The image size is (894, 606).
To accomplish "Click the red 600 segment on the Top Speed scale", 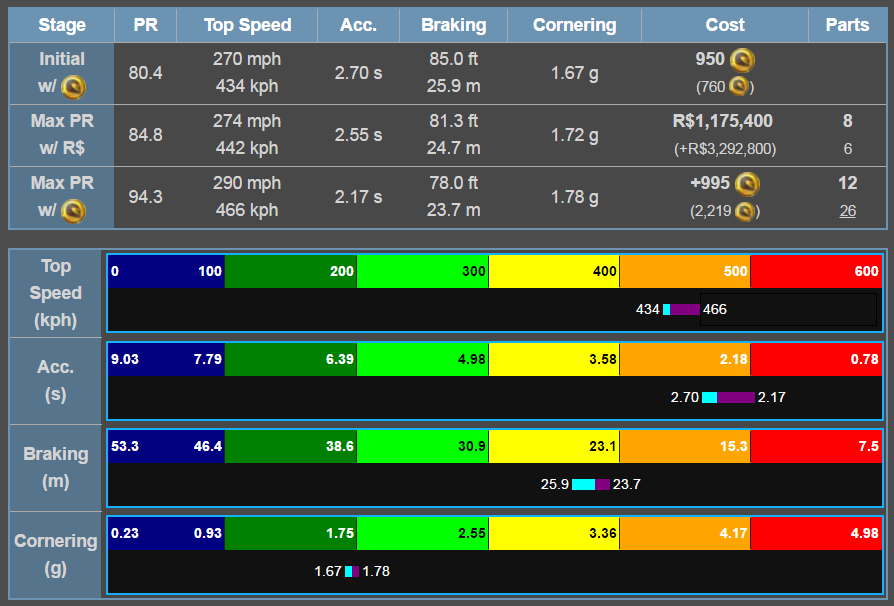I will 815,271.
